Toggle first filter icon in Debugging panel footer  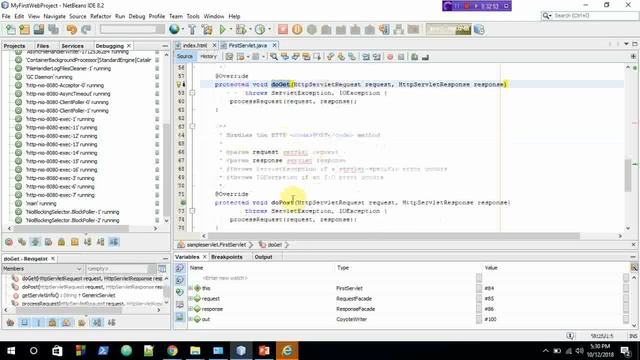pos(9,242)
